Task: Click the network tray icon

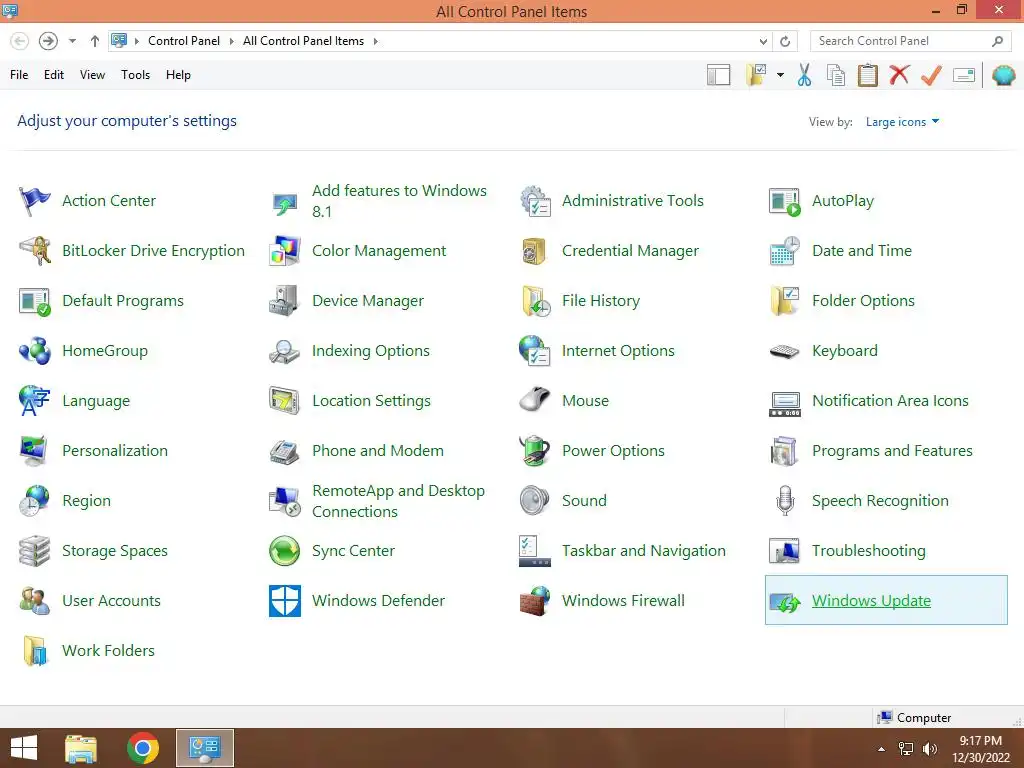Action: (906, 749)
